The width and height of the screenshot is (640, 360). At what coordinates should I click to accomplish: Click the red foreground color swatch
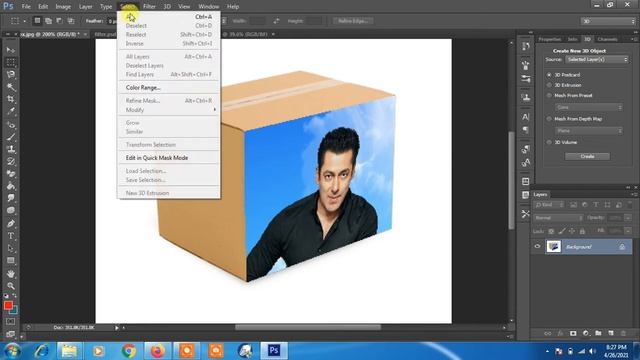tap(8, 305)
